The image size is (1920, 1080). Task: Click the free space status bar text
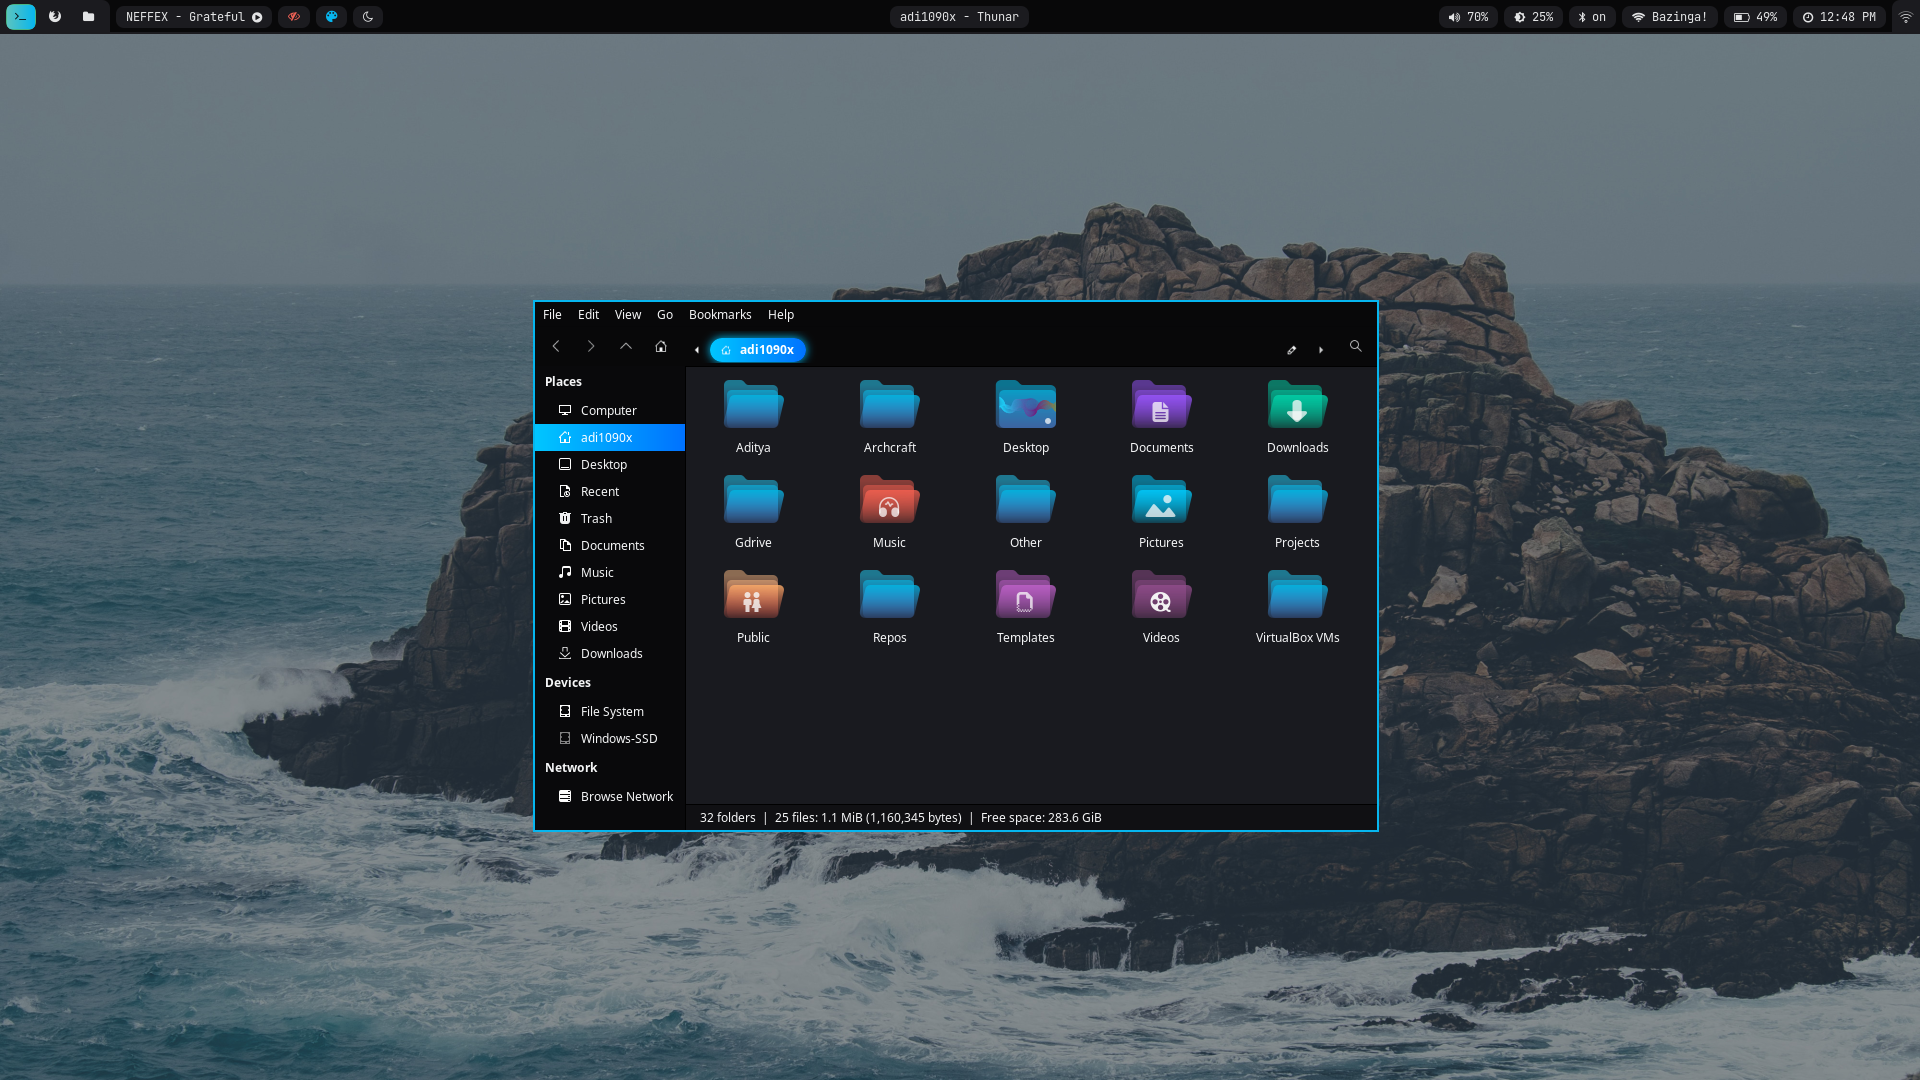click(x=1041, y=818)
